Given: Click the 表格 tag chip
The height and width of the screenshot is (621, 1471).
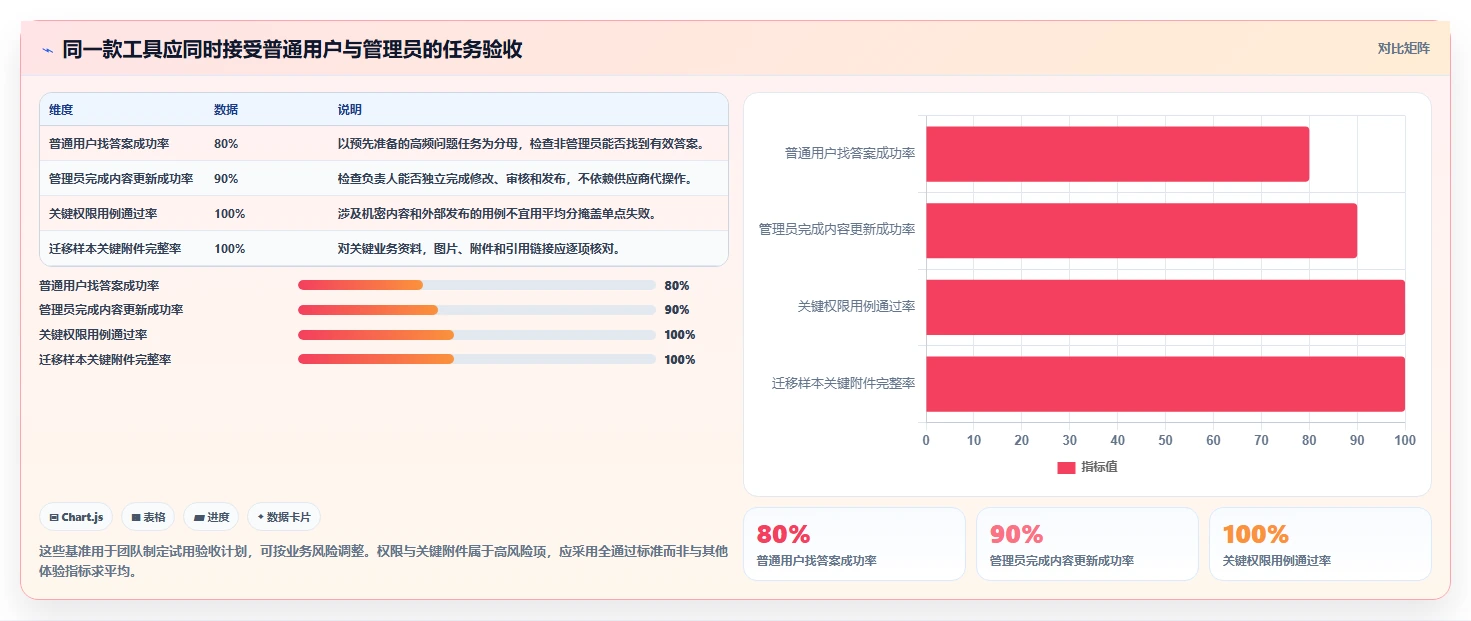Looking at the screenshot, I should [148, 517].
